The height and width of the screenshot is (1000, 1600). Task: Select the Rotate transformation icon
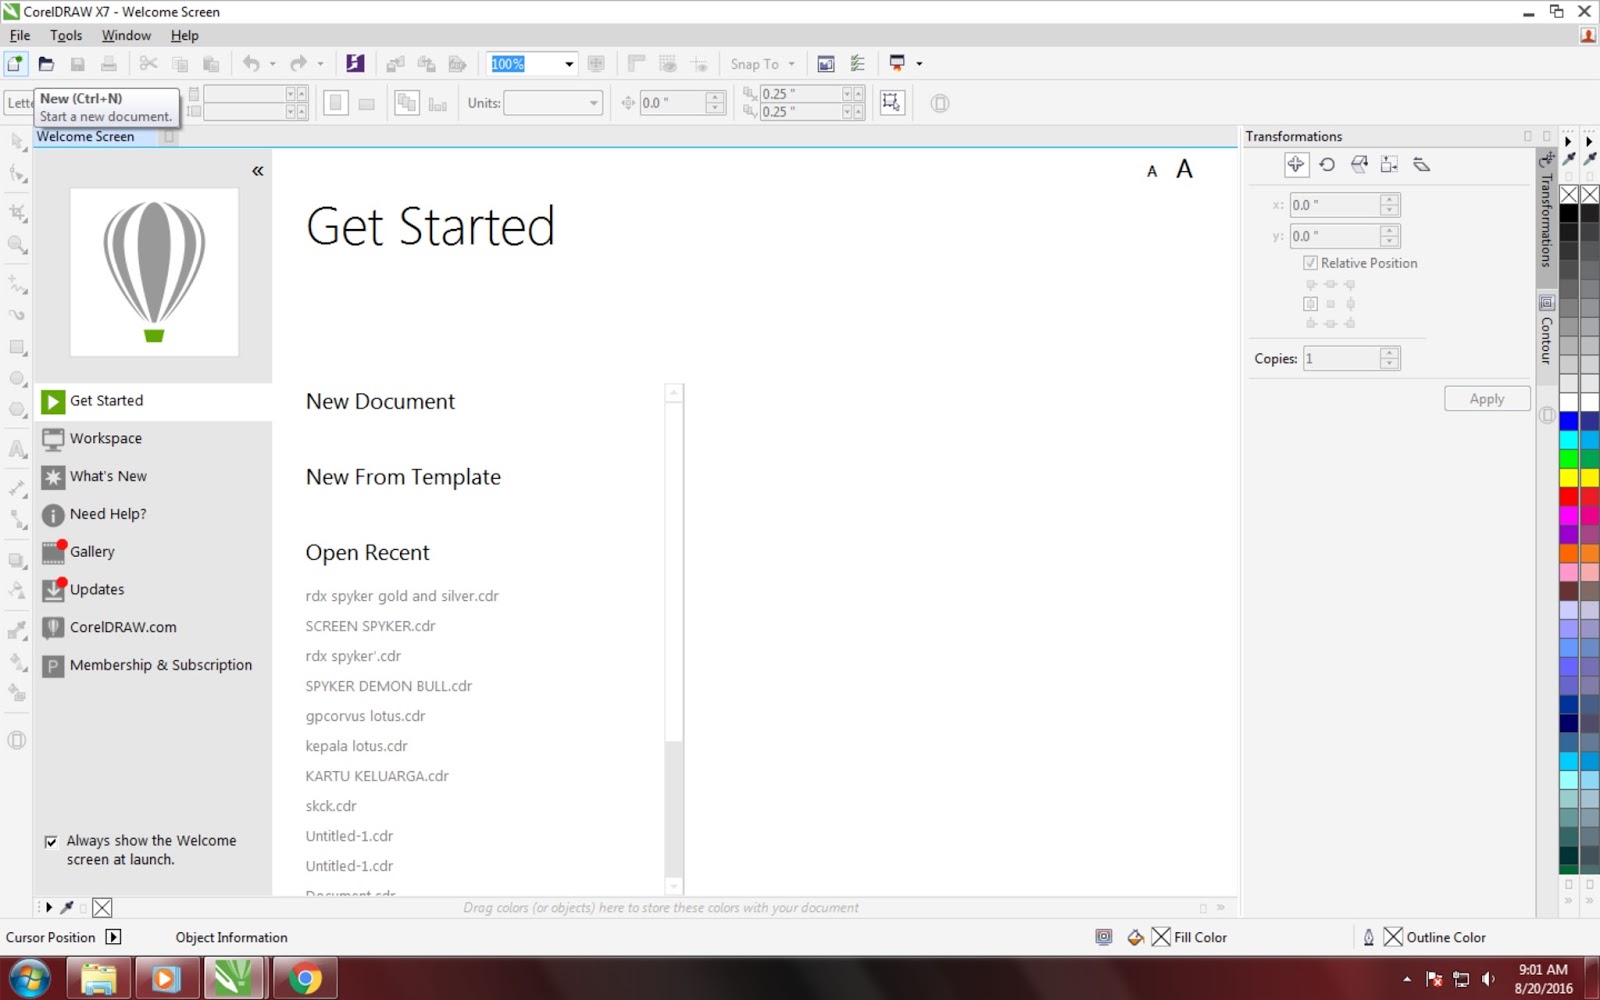(x=1327, y=165)
